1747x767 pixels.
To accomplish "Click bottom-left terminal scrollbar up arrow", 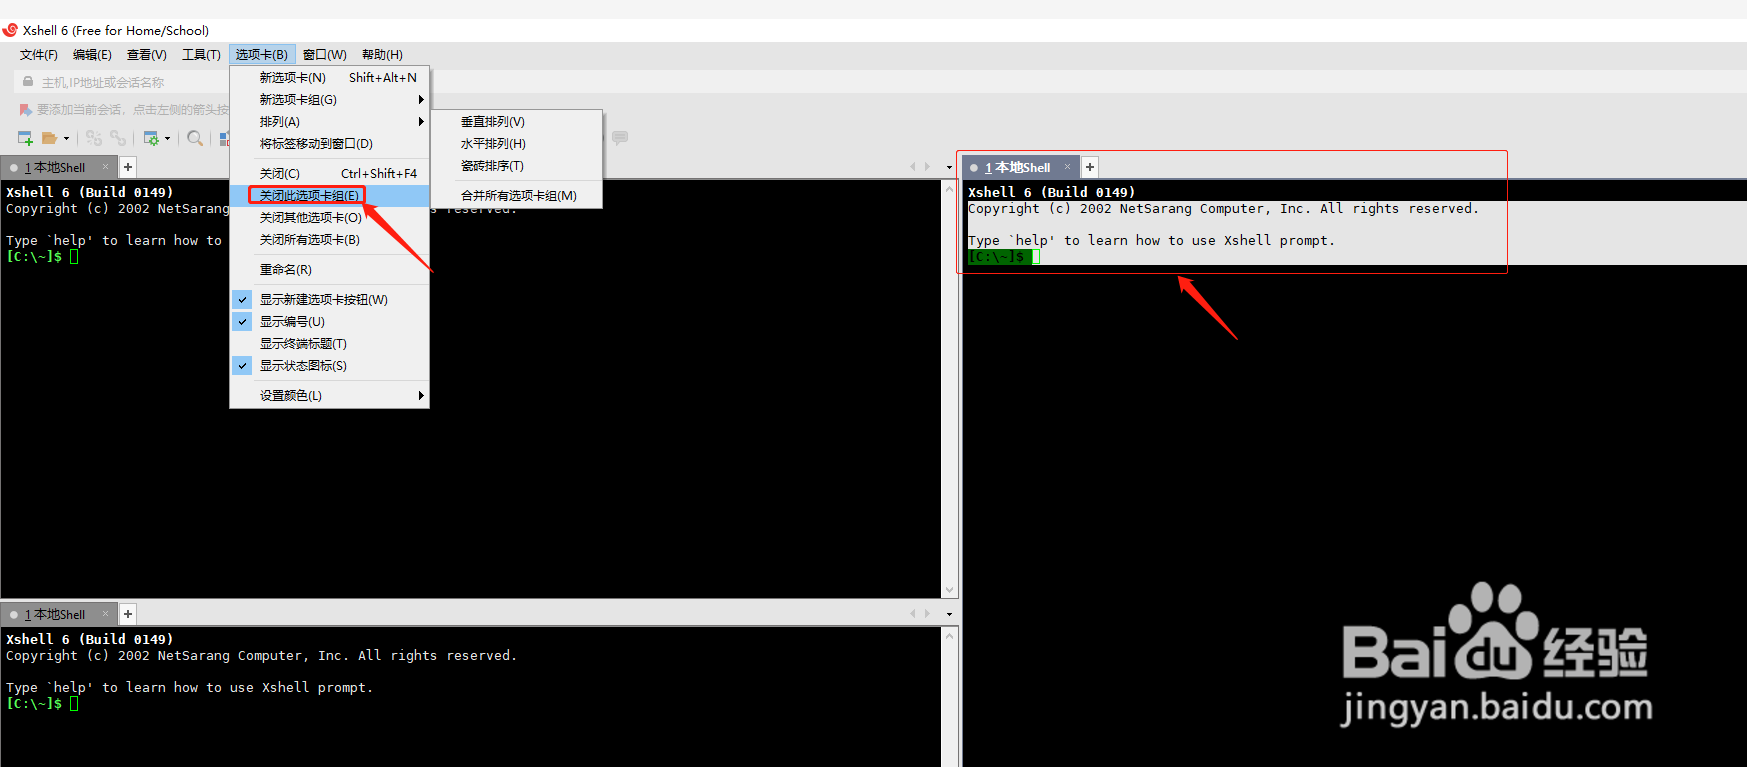I will [950, 636].
